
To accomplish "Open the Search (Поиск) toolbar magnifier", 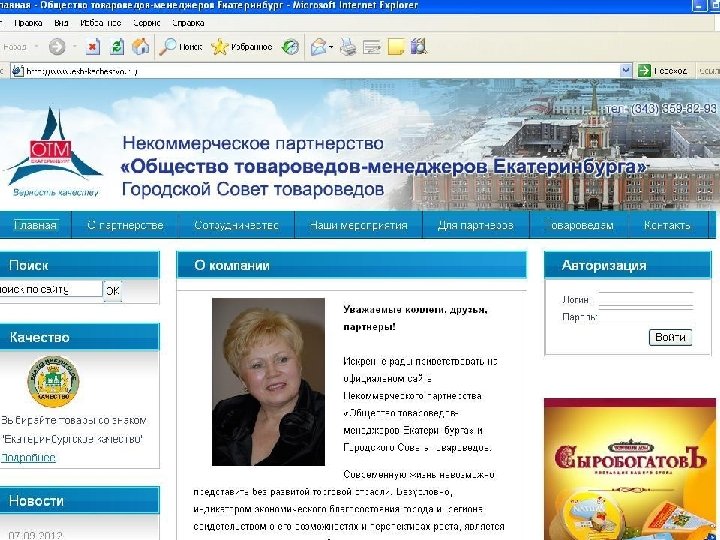I will point(180,47).
